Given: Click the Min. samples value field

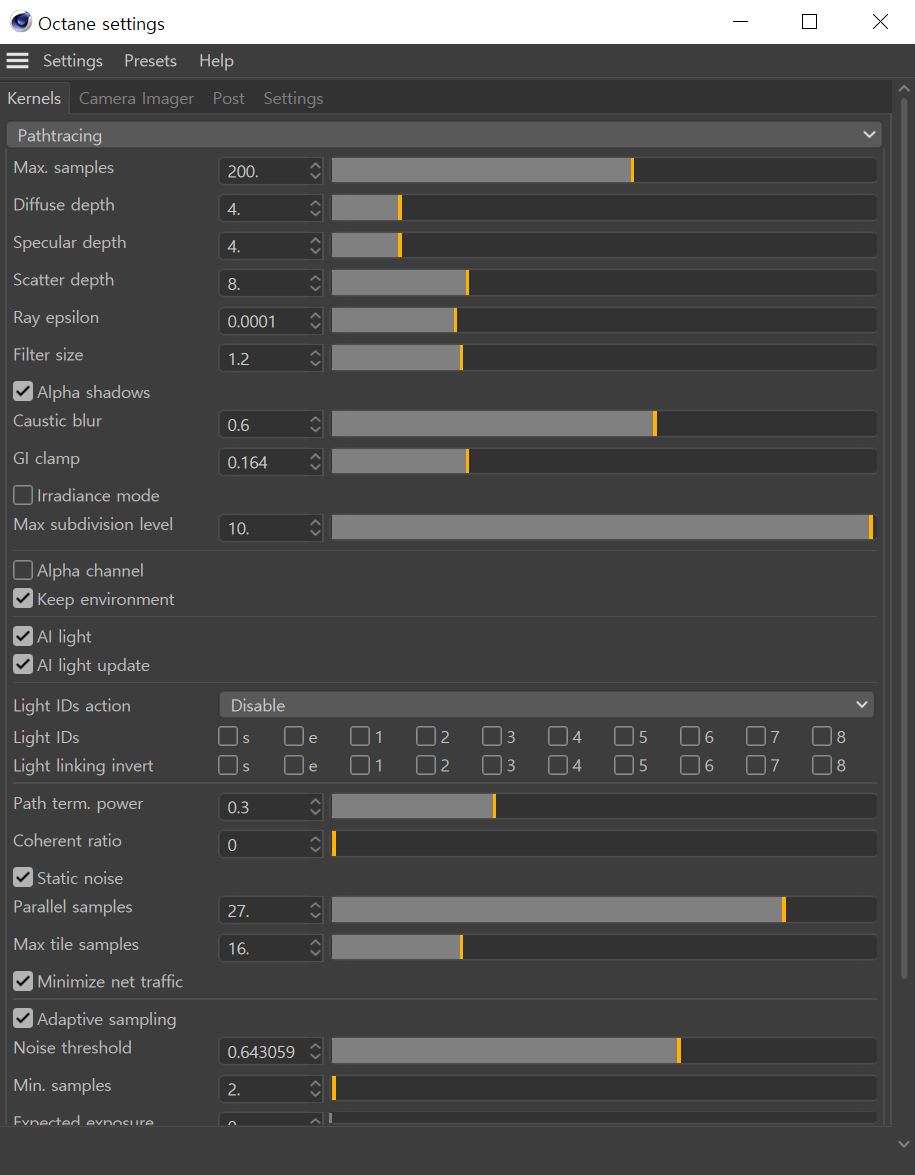Looking at the screenshot, I should [x=264, y=1089].
